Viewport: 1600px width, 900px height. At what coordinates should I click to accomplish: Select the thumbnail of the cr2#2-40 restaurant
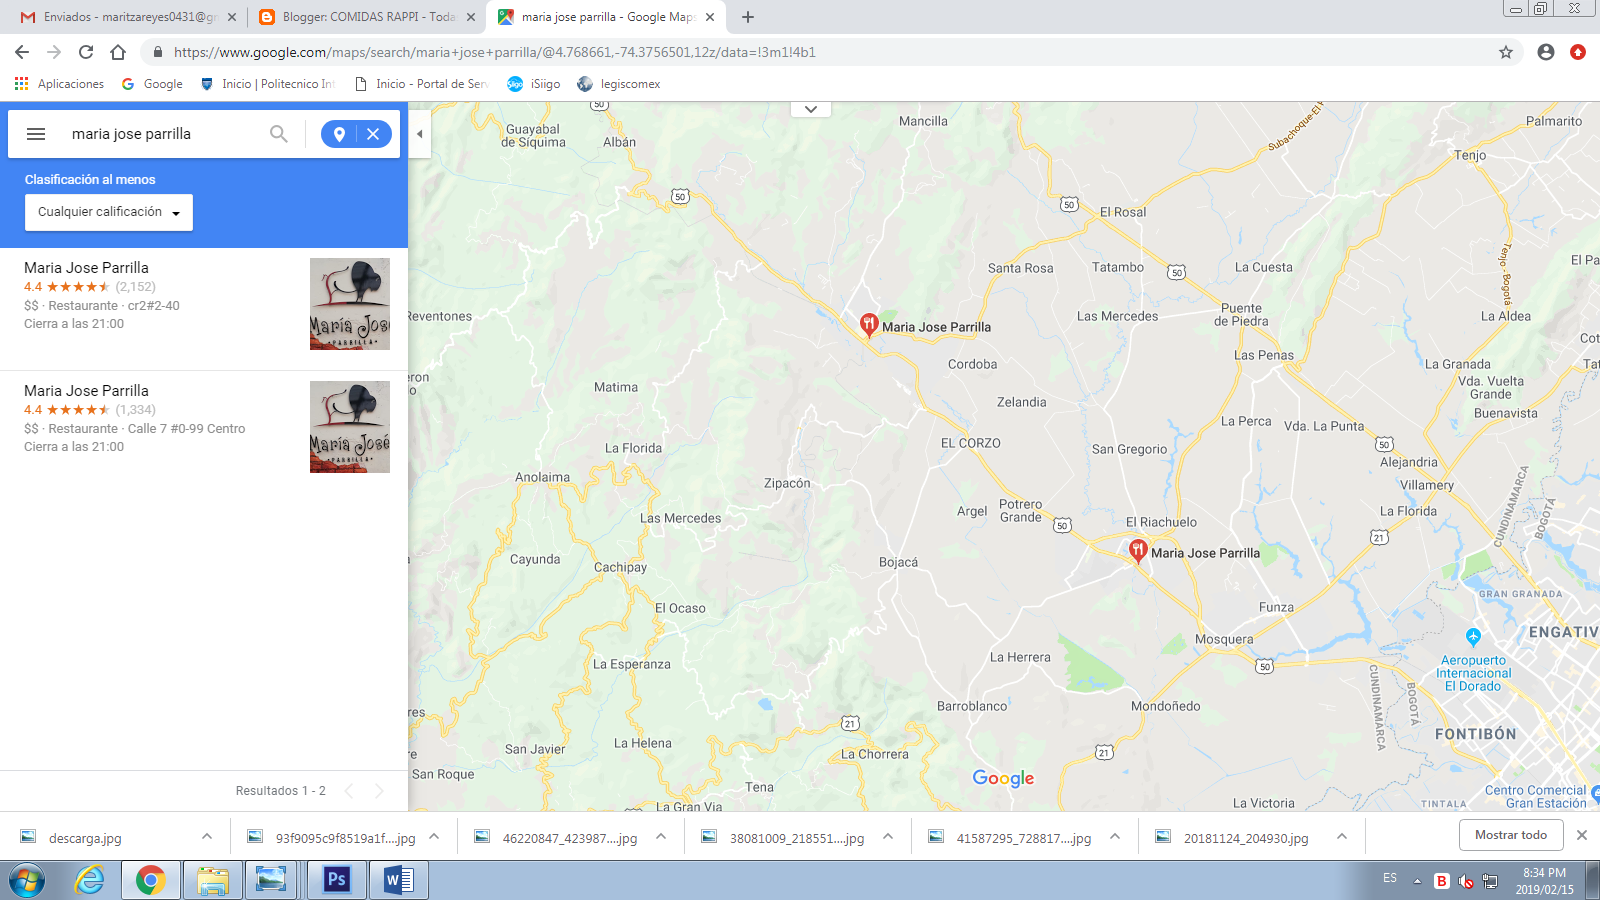point(350,304)
